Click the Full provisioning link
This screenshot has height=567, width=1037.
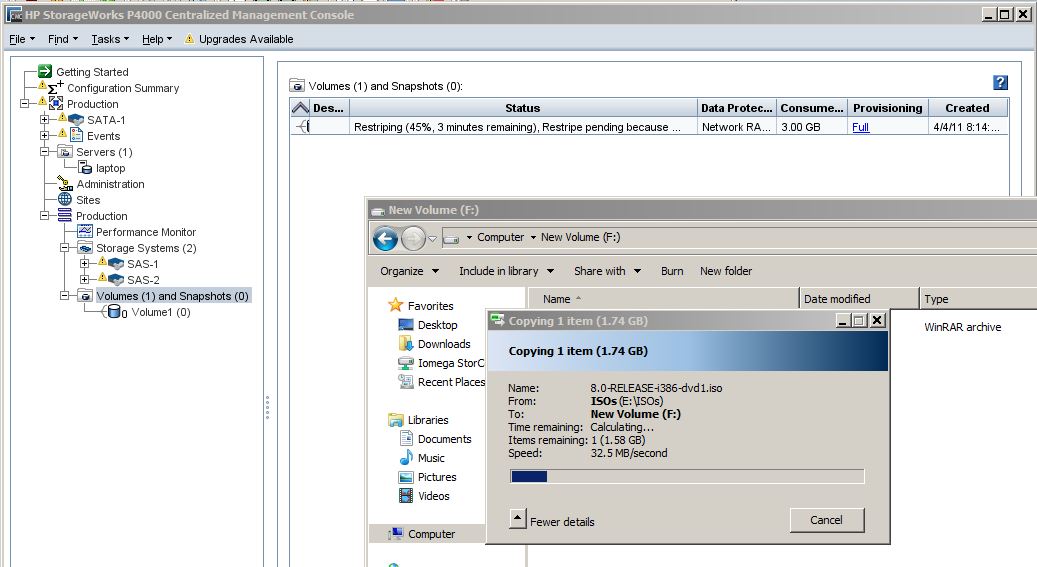coord(860,127)
